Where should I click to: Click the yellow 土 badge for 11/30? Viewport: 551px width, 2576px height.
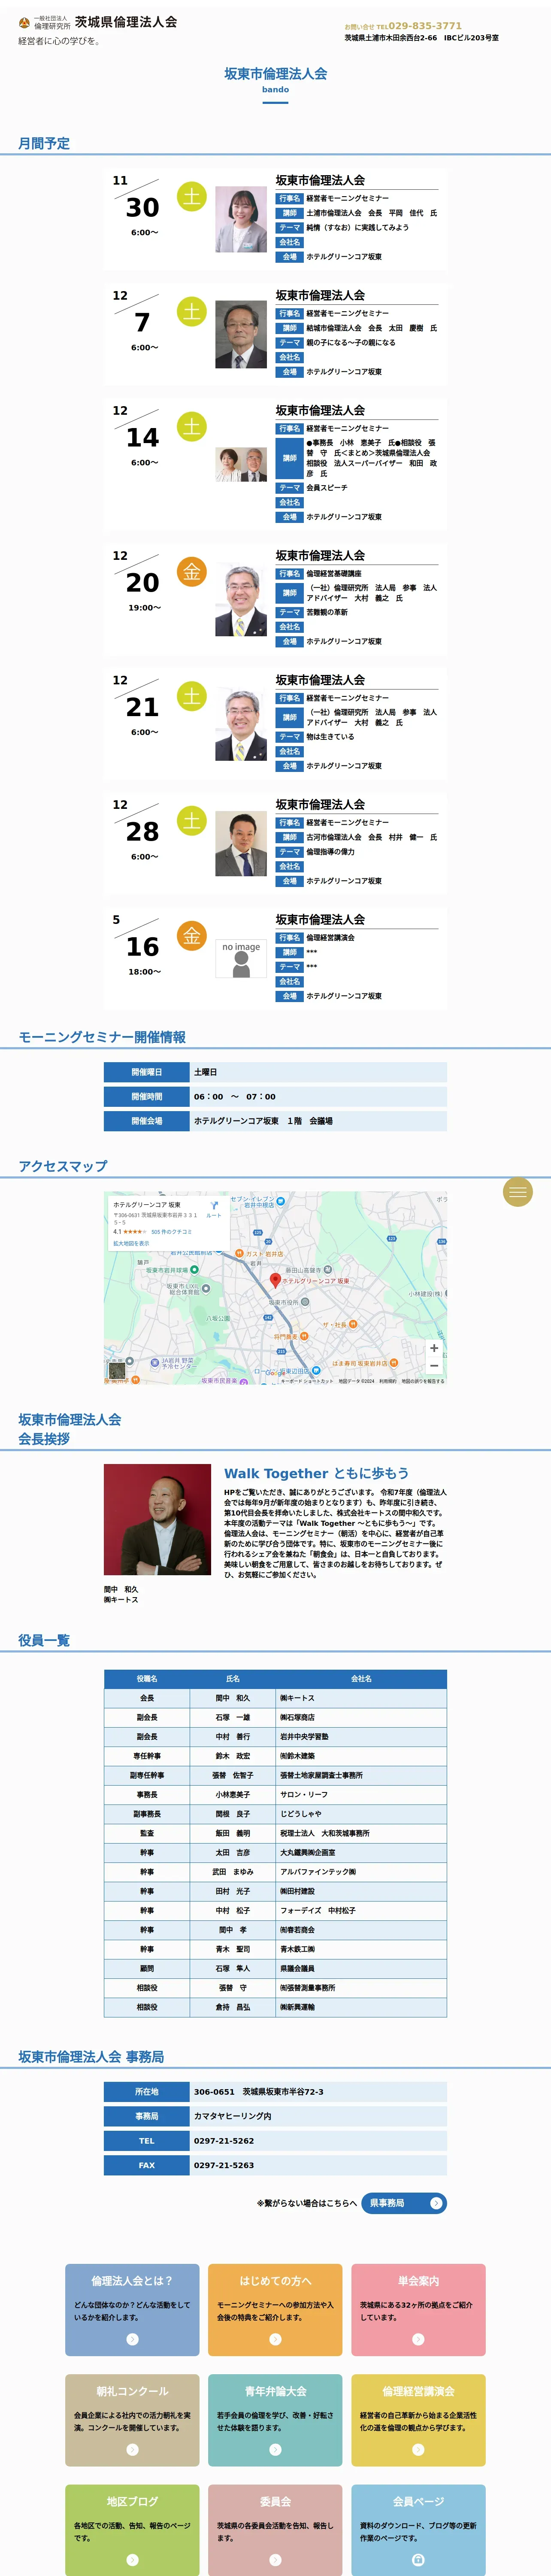click(191, 196)
